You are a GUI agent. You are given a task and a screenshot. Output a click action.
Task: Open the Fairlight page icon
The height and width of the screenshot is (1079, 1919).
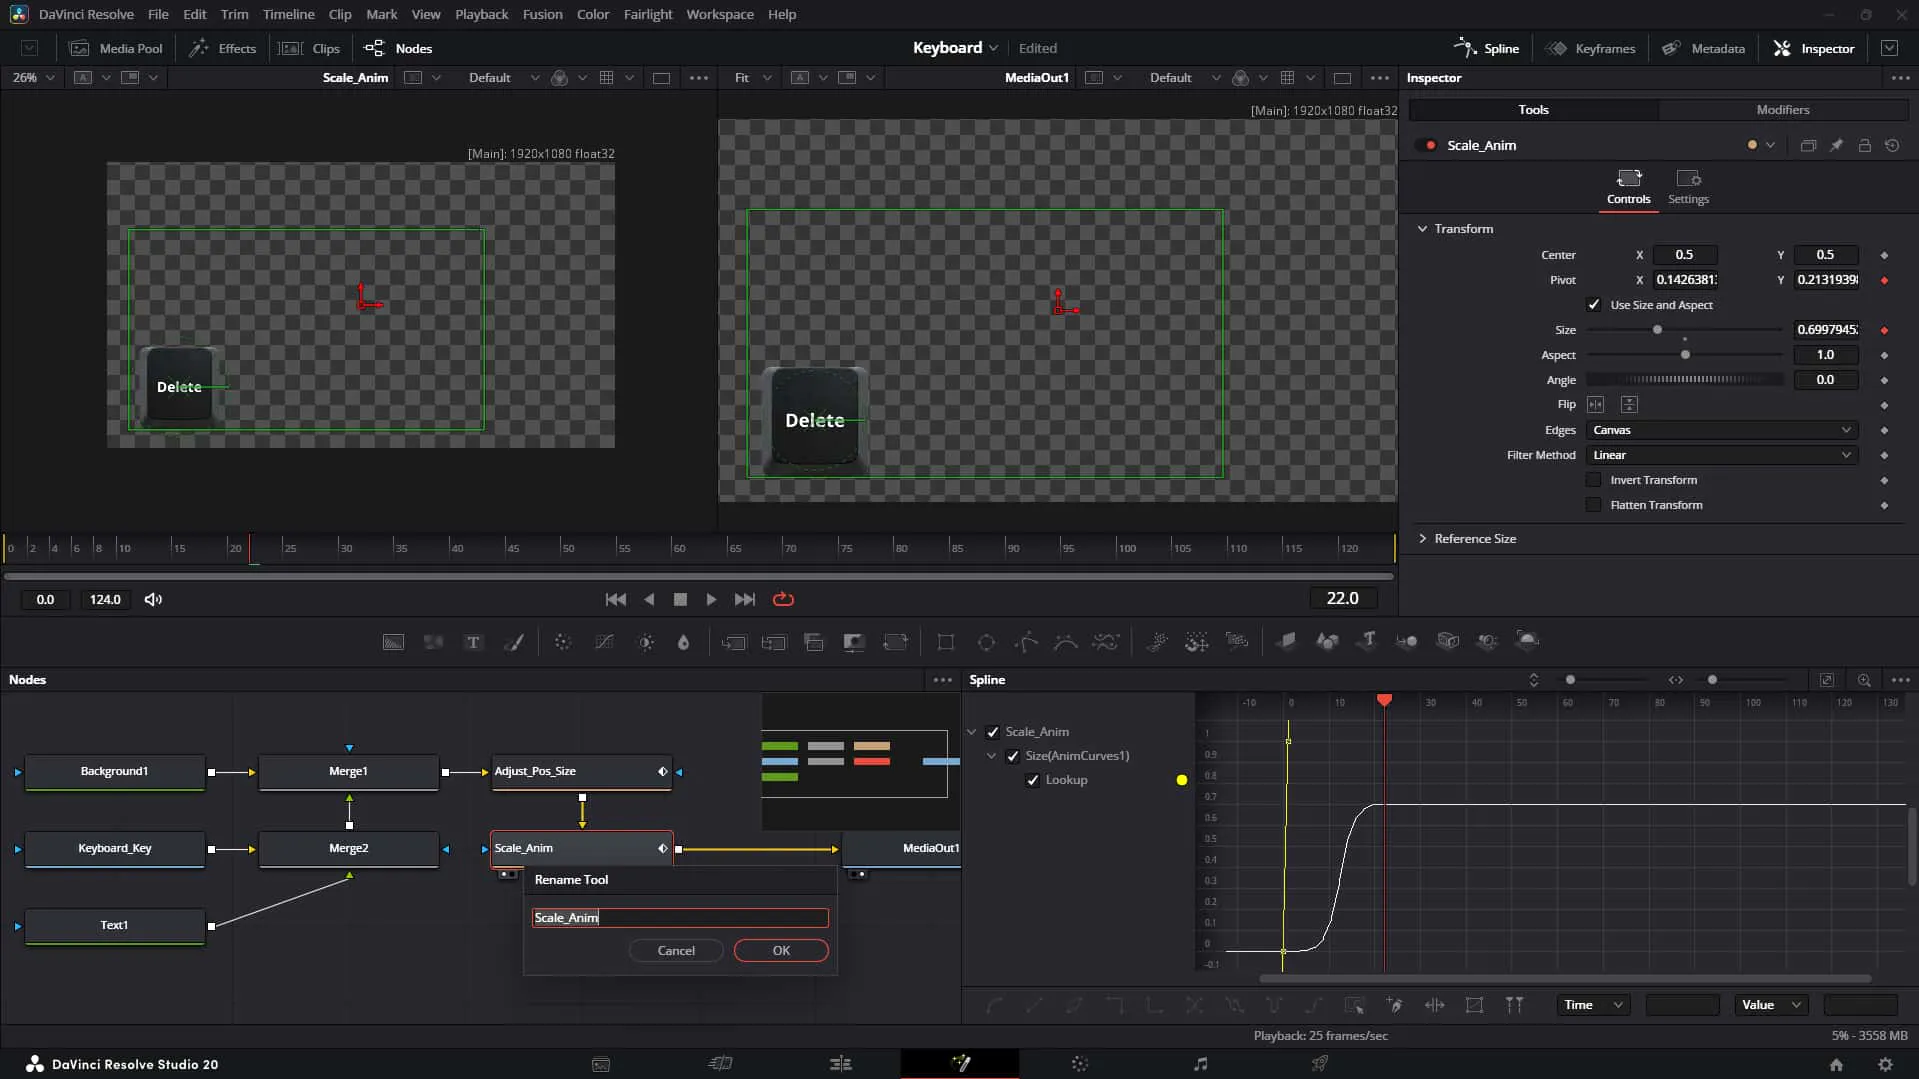(x=1200, y=1063)
